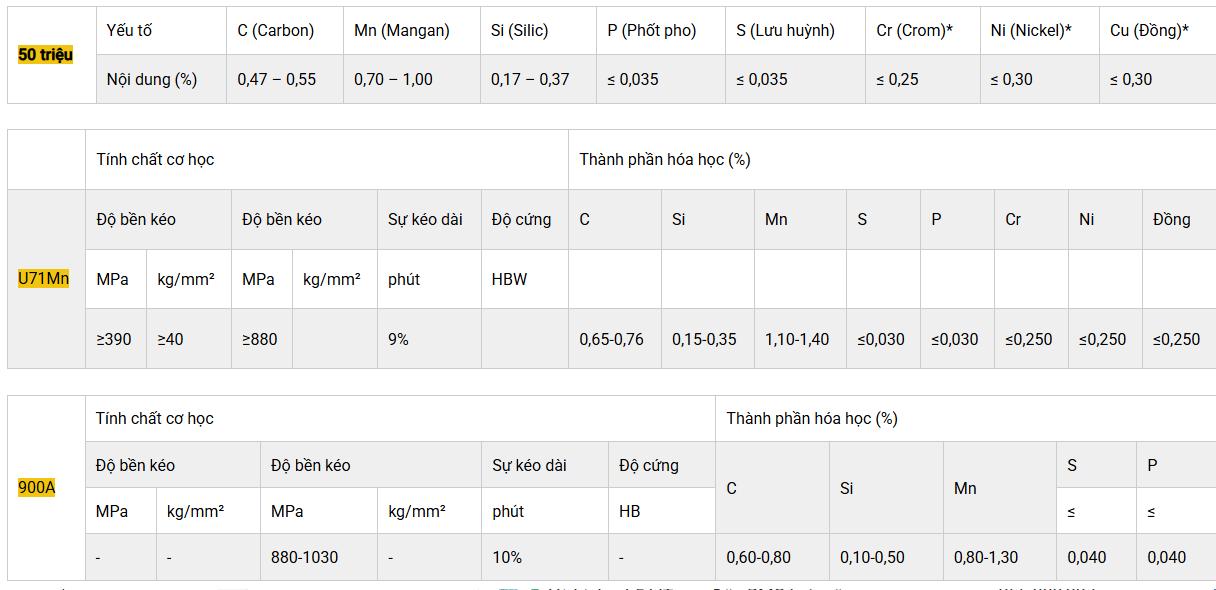1216x590 pixels.
Task: Click the highlighted '50 triệu' label
Action: pyautogui.click(x=45, y=54)
